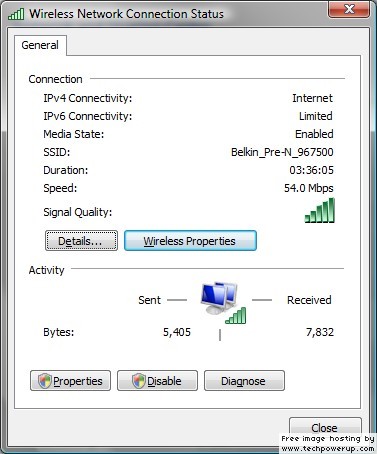Disable the wireless connection

coord(157,381)
